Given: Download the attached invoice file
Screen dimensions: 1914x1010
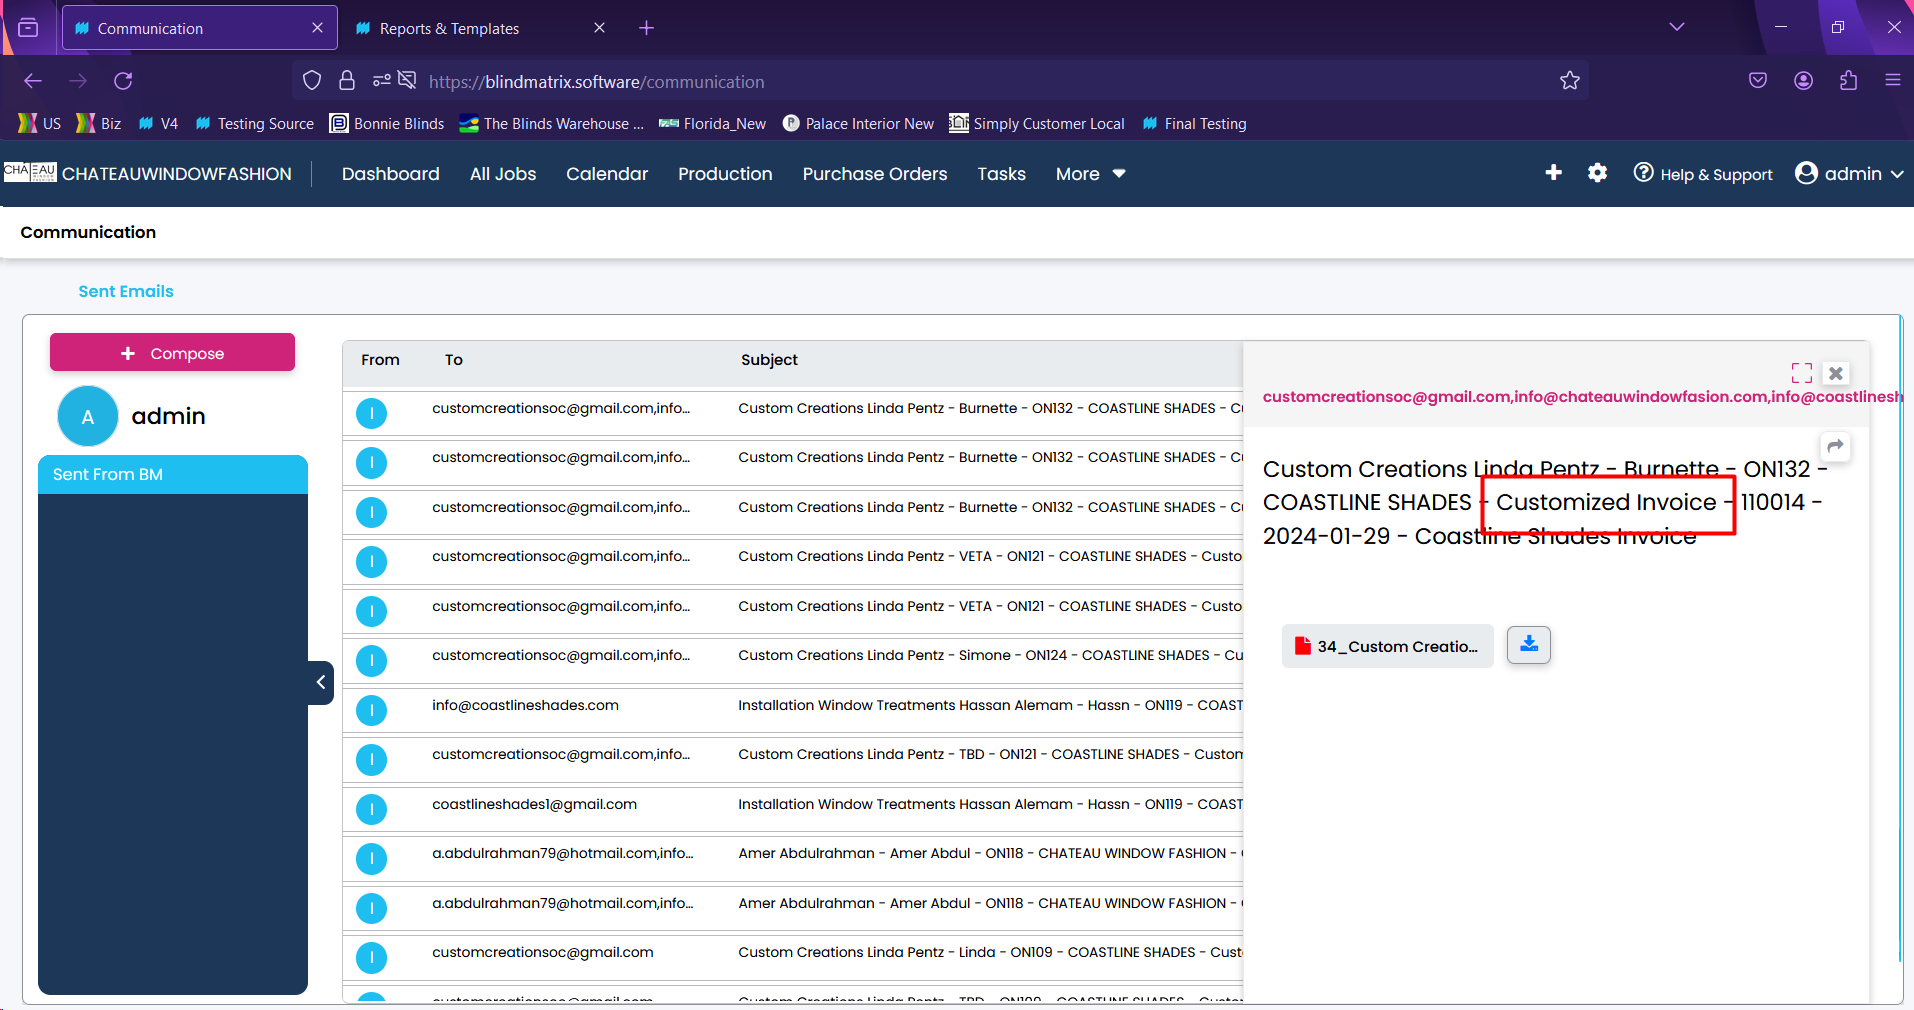Looking at the screenshot, I should pyautogui.click(x=1528, y=645).
